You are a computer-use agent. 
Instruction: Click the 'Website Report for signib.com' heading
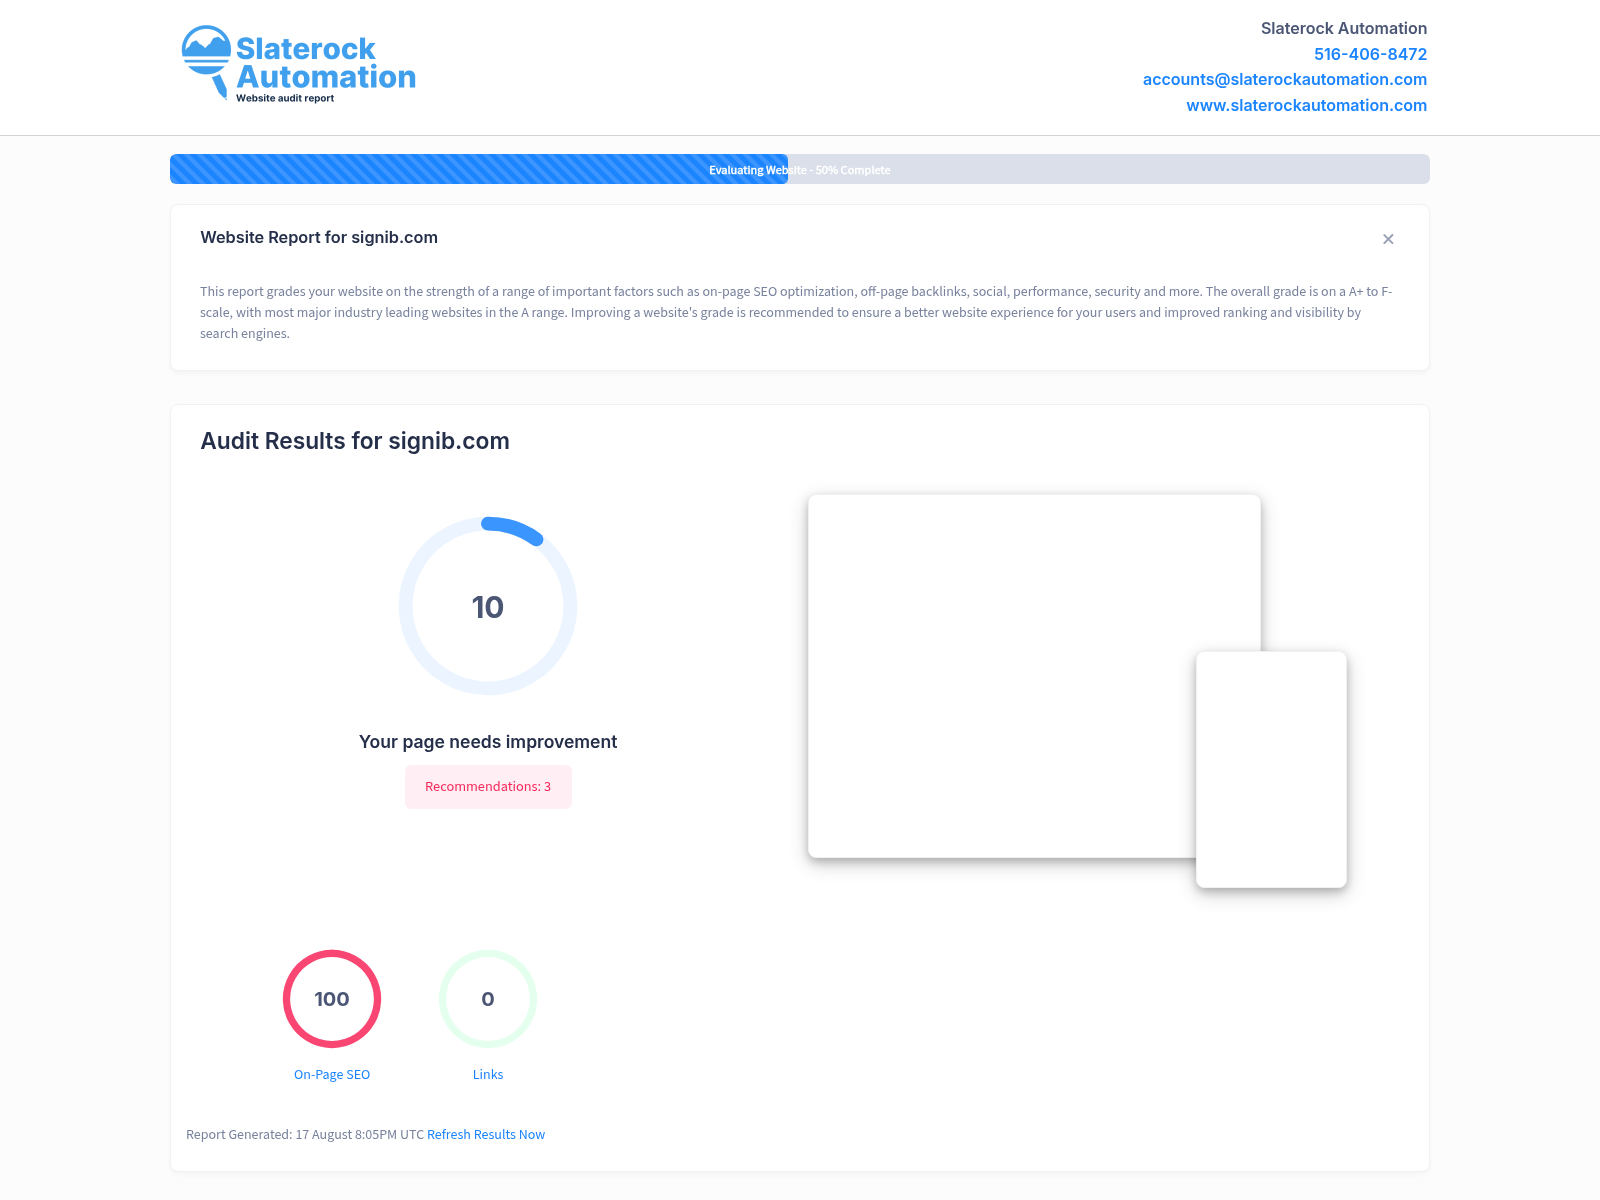319,238
